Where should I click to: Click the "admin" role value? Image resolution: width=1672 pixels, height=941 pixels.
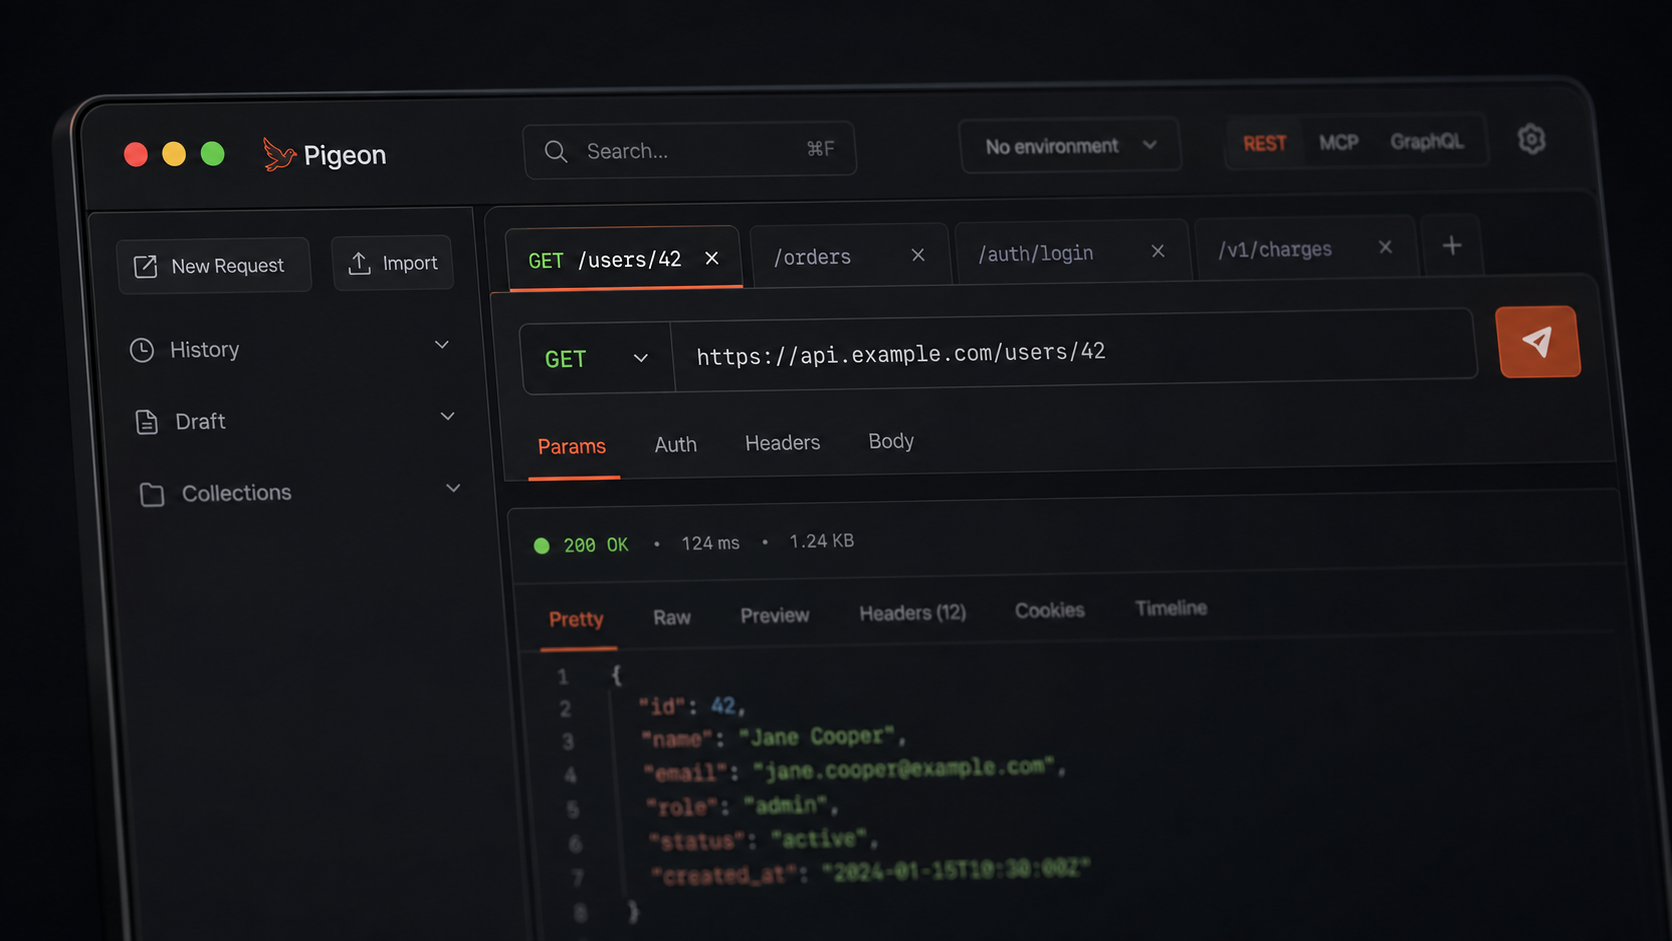[x=785, y=805]
